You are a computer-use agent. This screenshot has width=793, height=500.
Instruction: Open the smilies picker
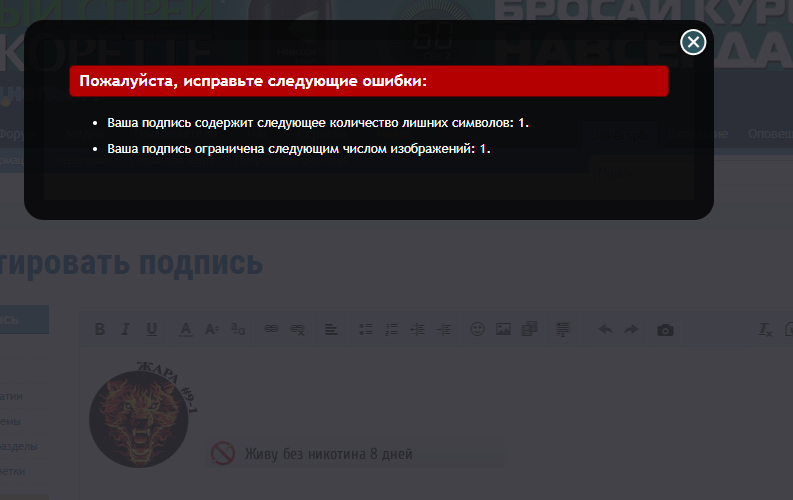[x=477, y=329]
